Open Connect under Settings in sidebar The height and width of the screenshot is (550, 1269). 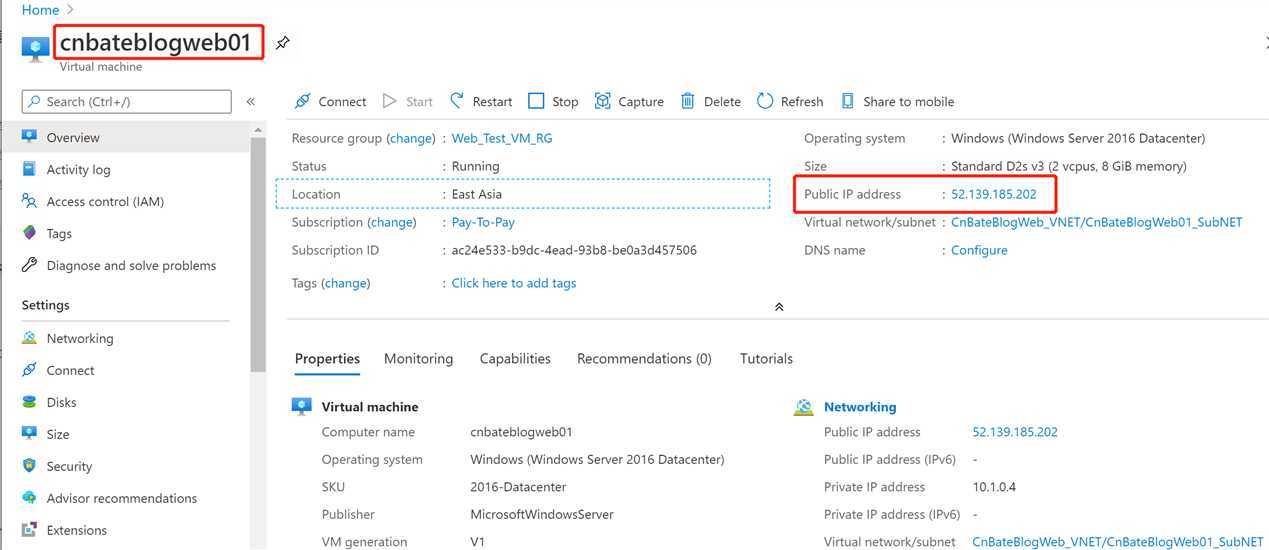(70, 370)
